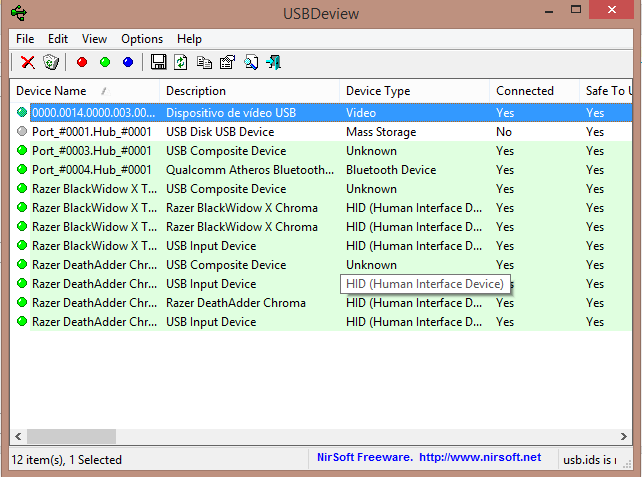Select the Port_#0003.Hub_#0001 row
Viewport: 642px width, 477px height.
pos(321,151)
